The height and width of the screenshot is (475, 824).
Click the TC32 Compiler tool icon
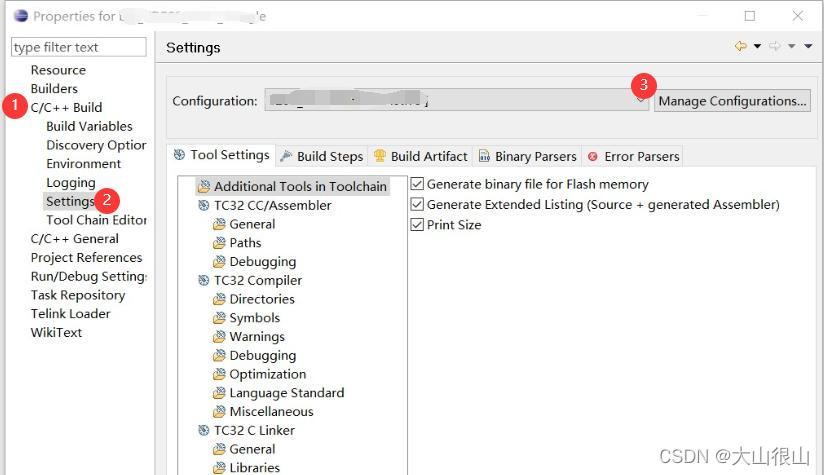coord(204,281)
